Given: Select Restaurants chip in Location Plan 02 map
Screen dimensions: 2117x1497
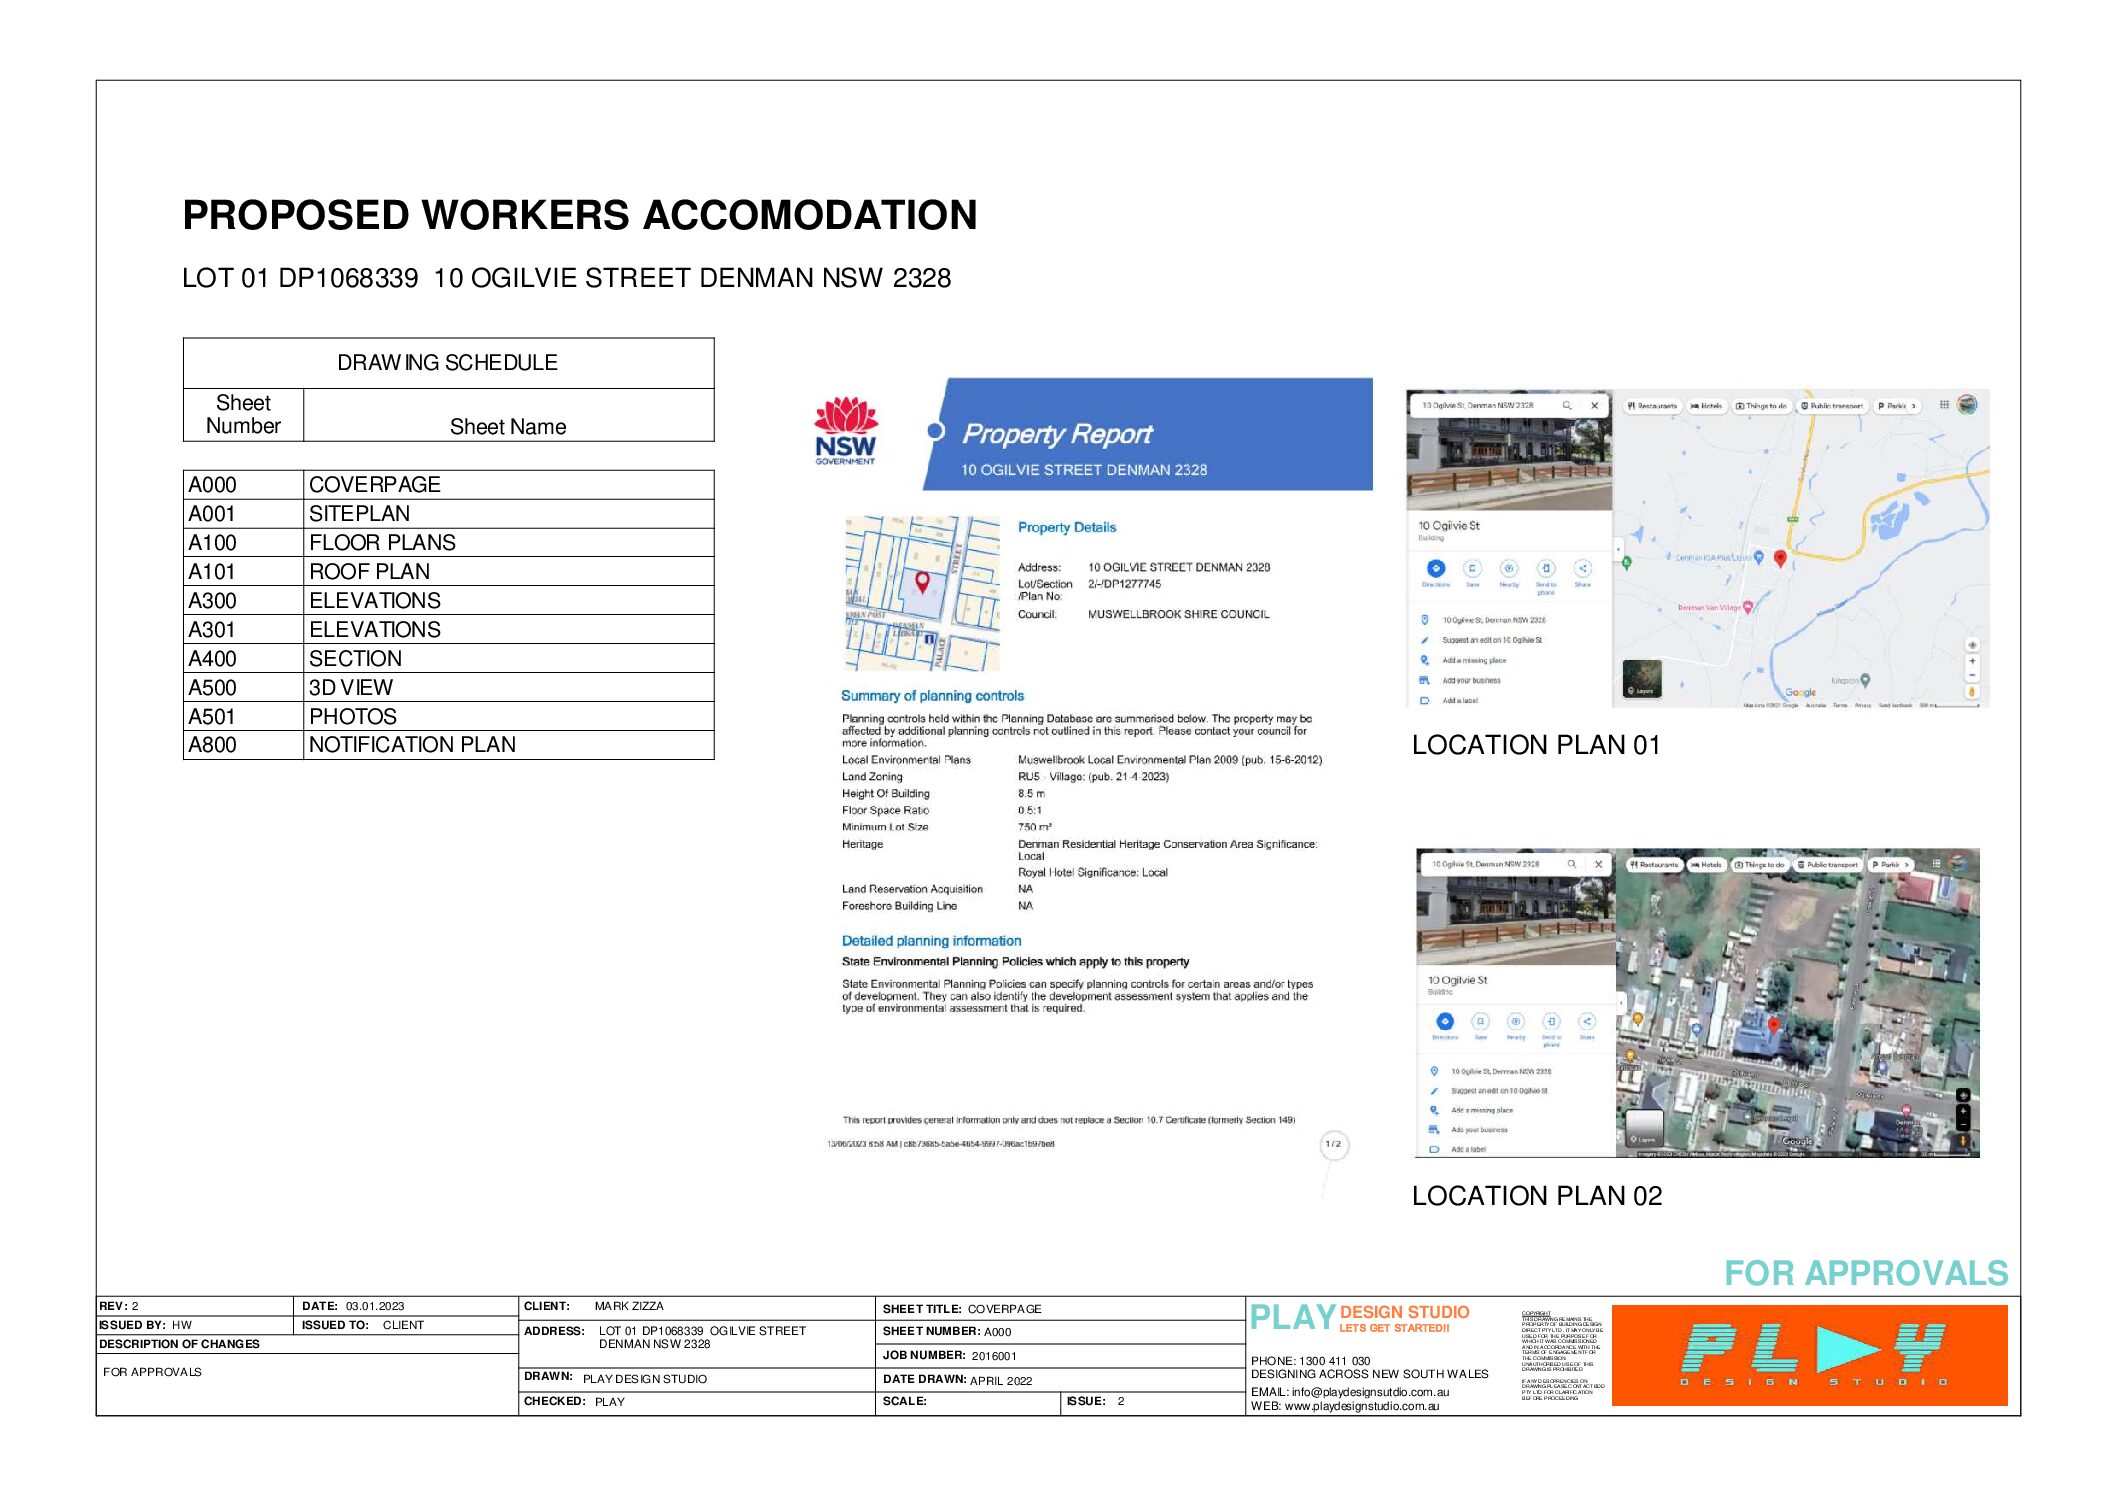Looking at the screenshot, I should (x=1654, y=864).
